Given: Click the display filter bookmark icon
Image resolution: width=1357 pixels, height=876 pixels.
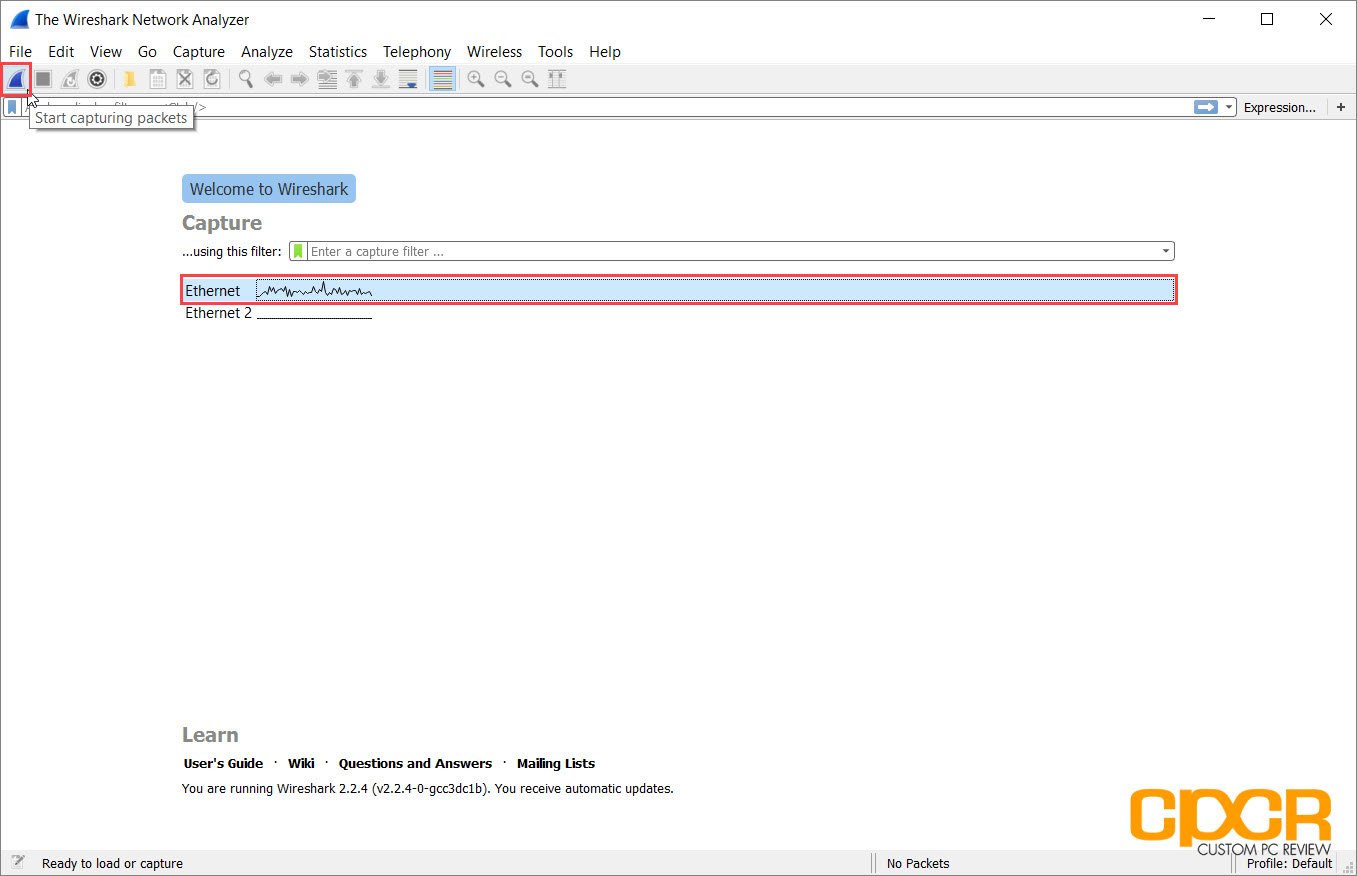Looking at the screenshot, I should coord(12,107).
